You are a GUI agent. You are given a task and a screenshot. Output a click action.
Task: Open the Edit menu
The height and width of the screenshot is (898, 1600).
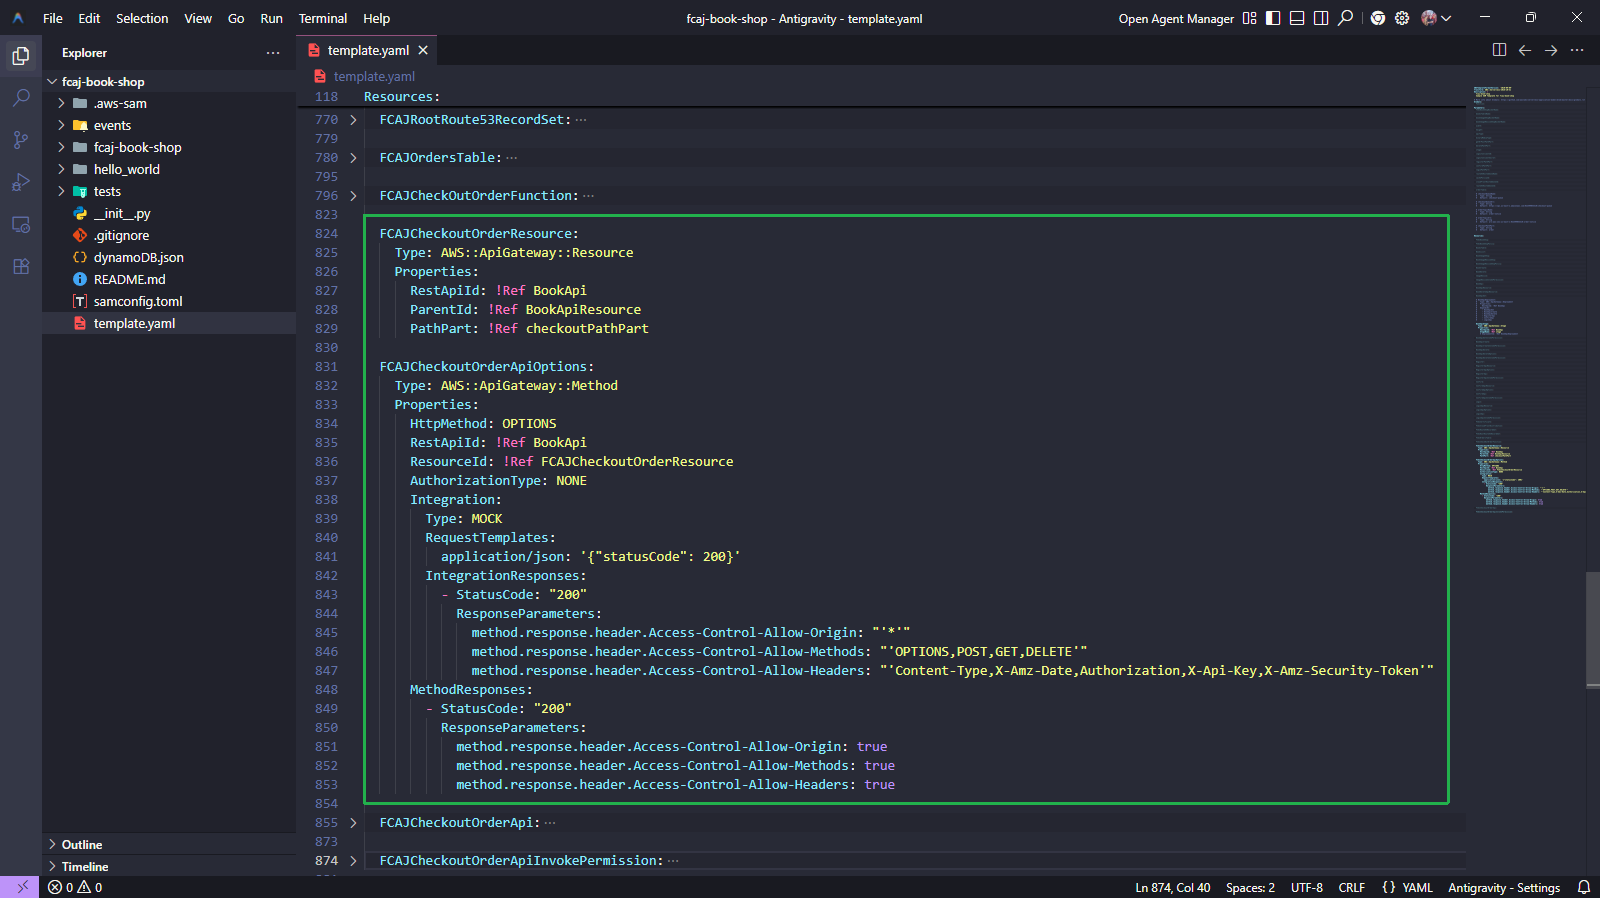pos(89,18)
